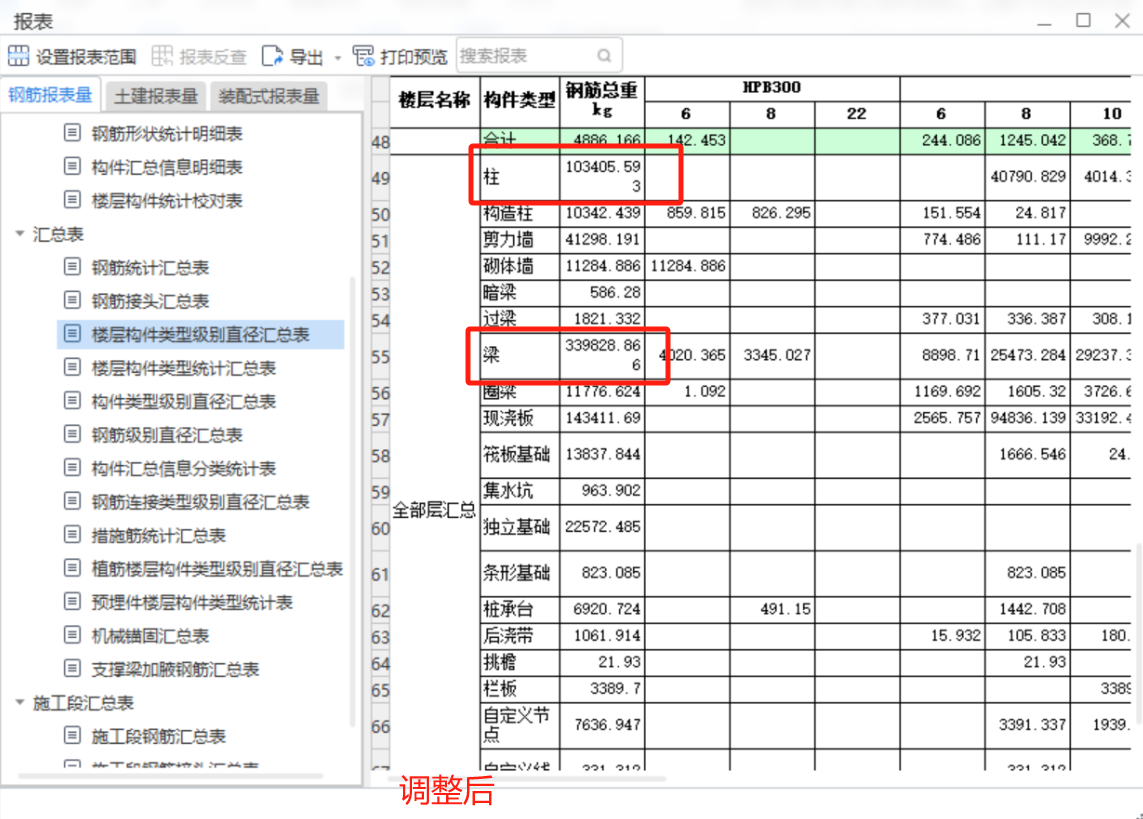Viewport: 1143px width, 819px height.
Task: Collapse the 汇总表 tree group
Action: pos(20,234)
